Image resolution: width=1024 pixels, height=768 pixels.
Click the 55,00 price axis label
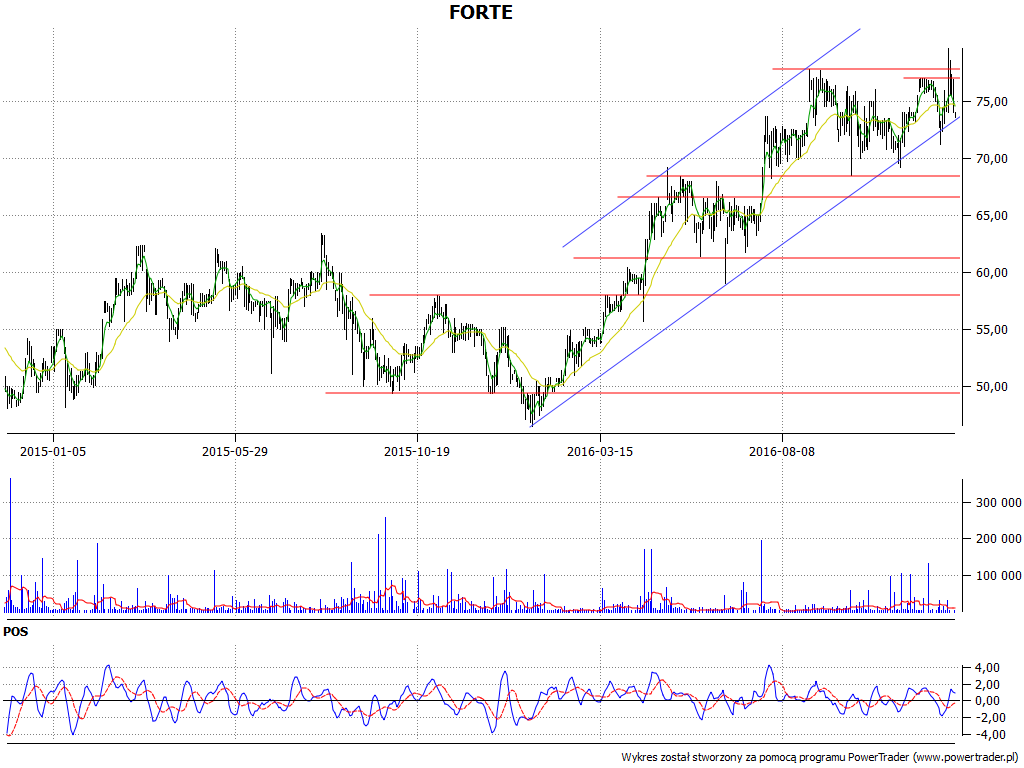point(991,330)
